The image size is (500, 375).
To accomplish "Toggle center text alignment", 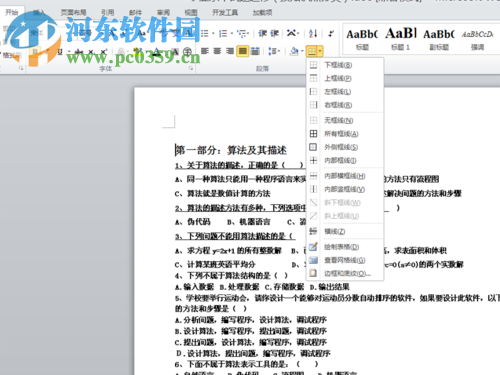I will tap(217, 51).
